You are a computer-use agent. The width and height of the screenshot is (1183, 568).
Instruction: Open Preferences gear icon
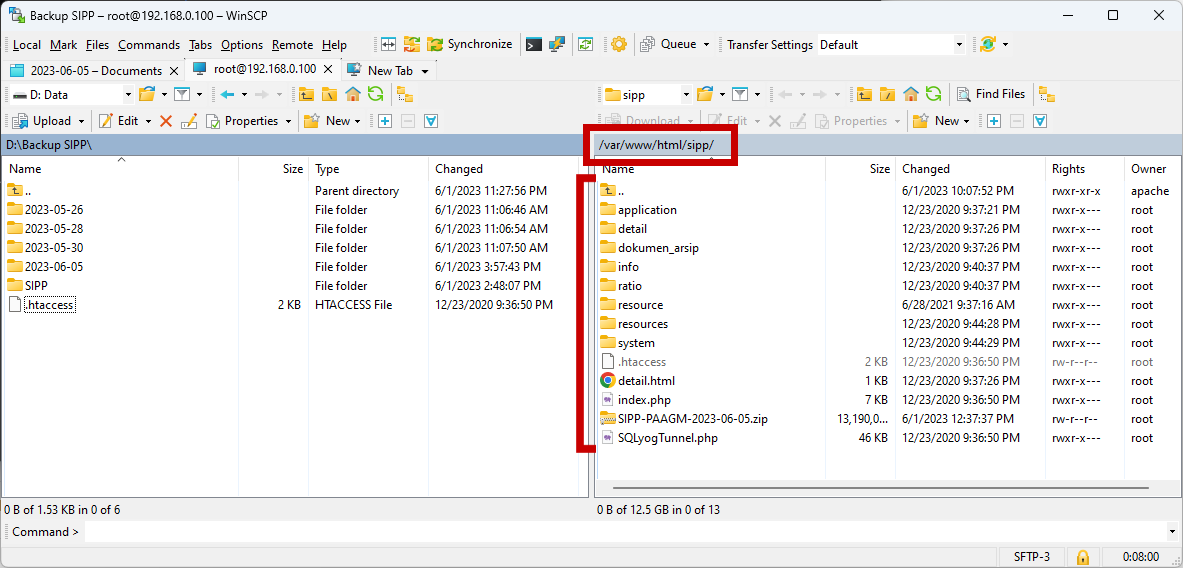(619, 45)
